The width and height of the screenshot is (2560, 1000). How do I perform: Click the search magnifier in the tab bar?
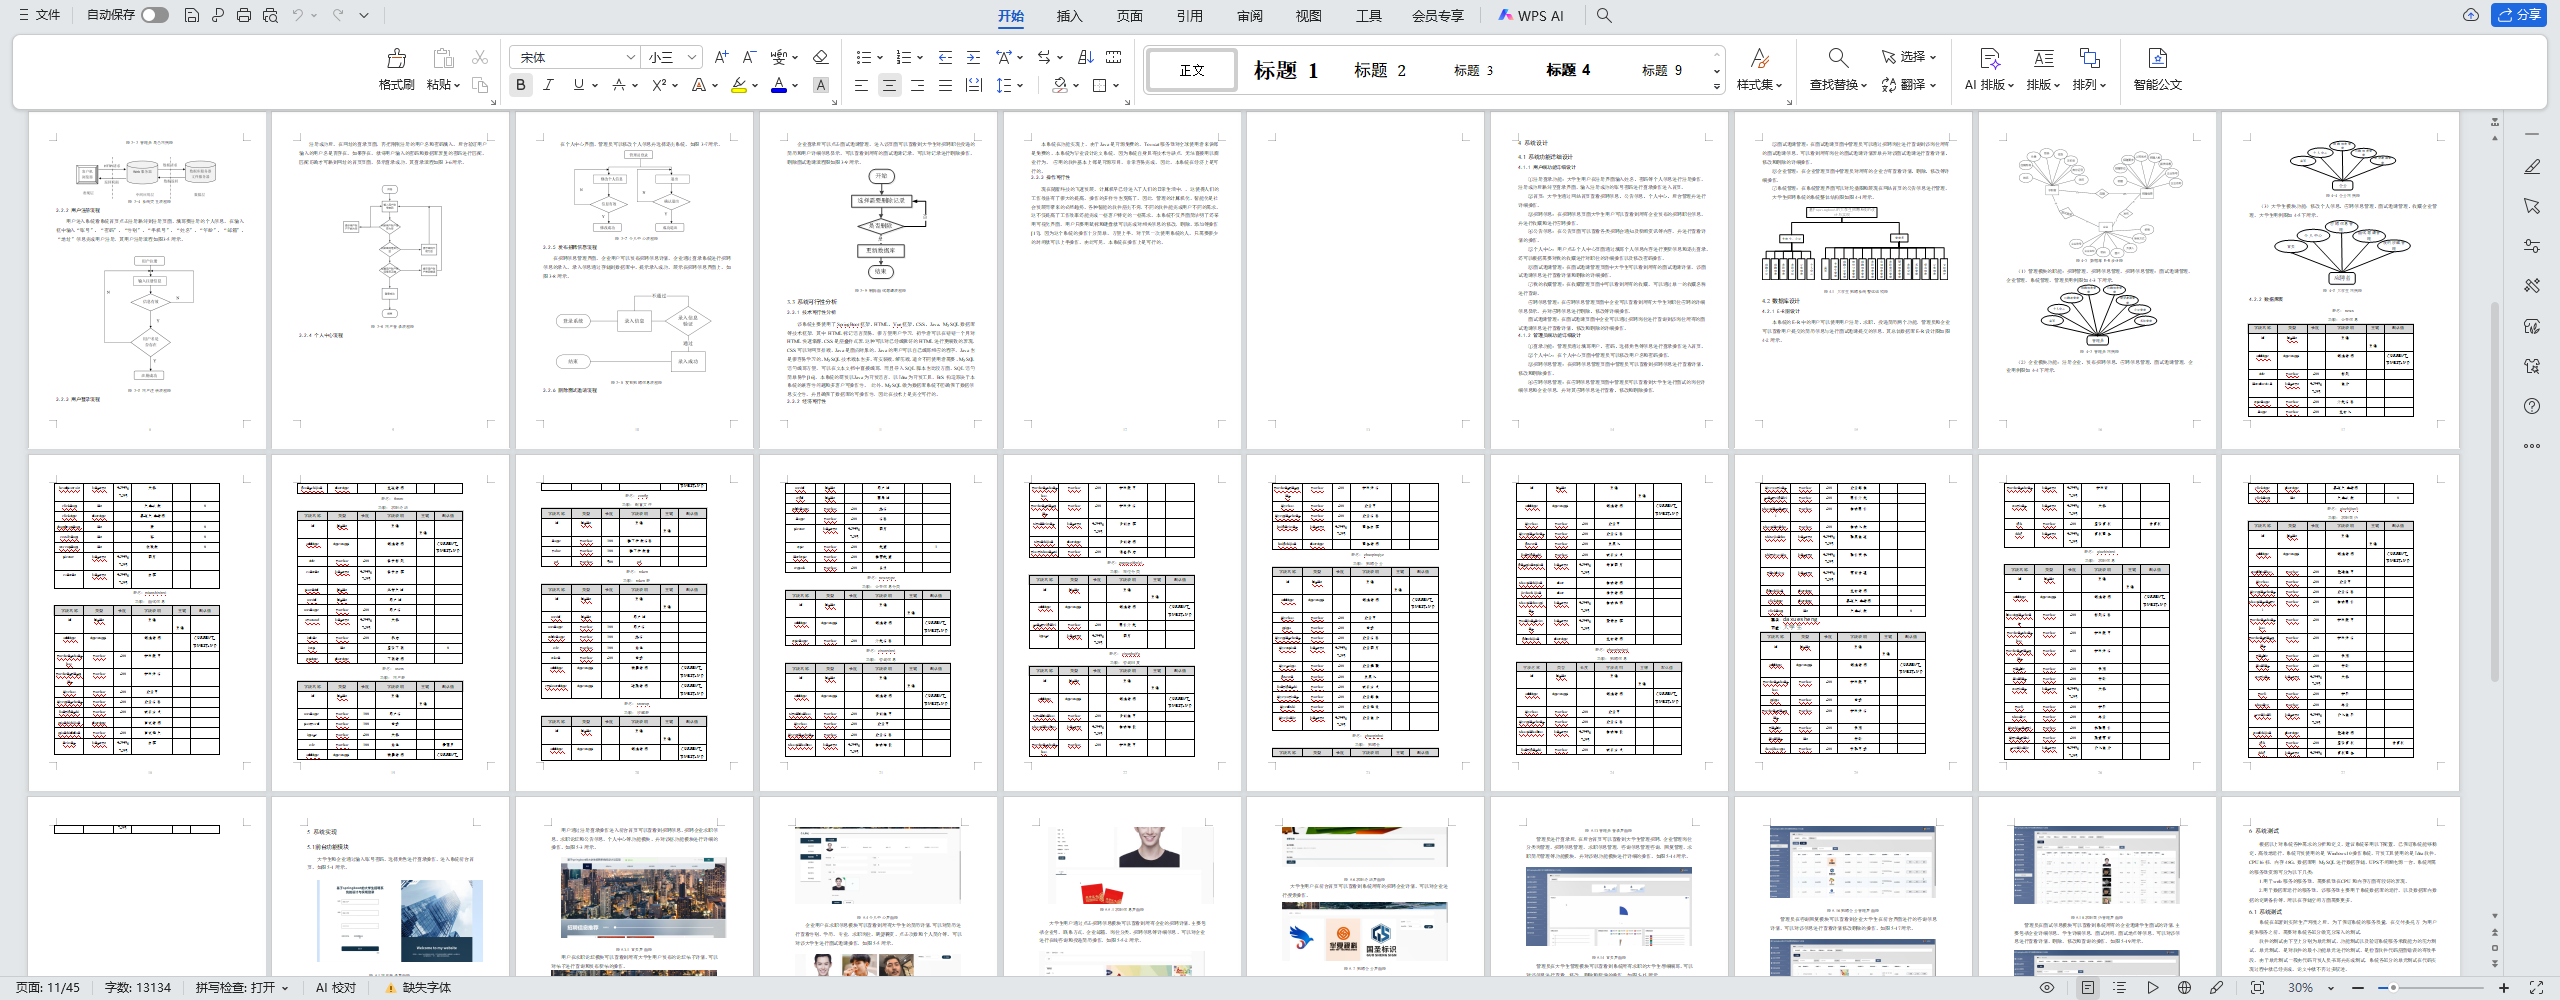1604,15
